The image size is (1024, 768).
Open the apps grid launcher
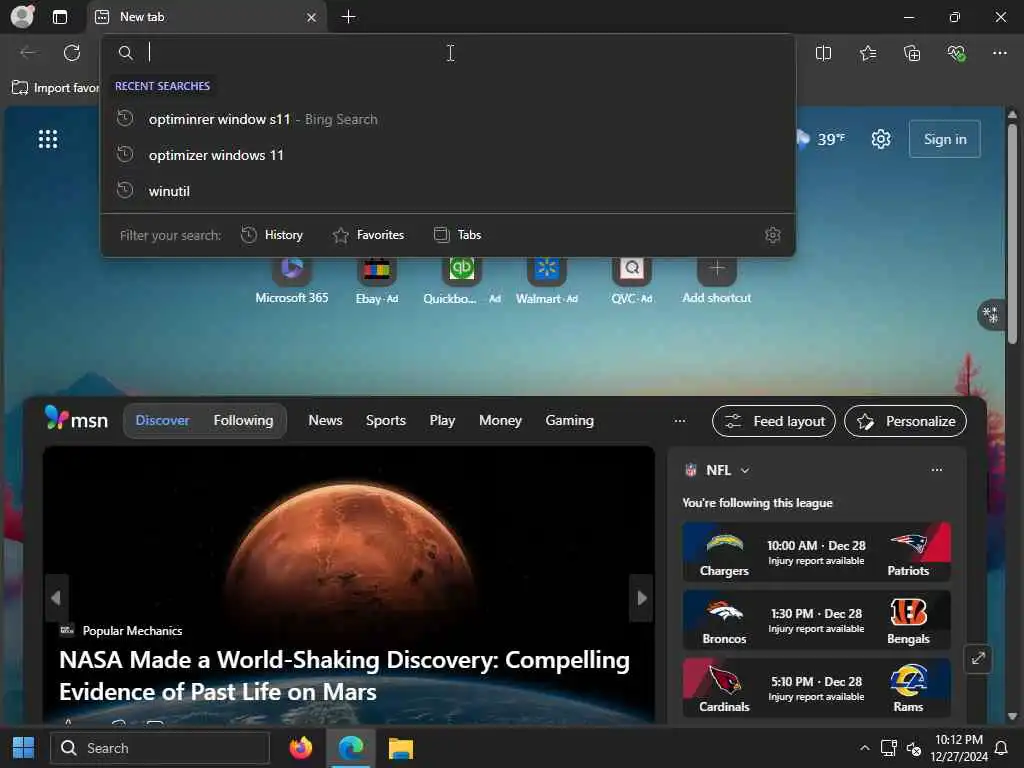coord(48,139)
